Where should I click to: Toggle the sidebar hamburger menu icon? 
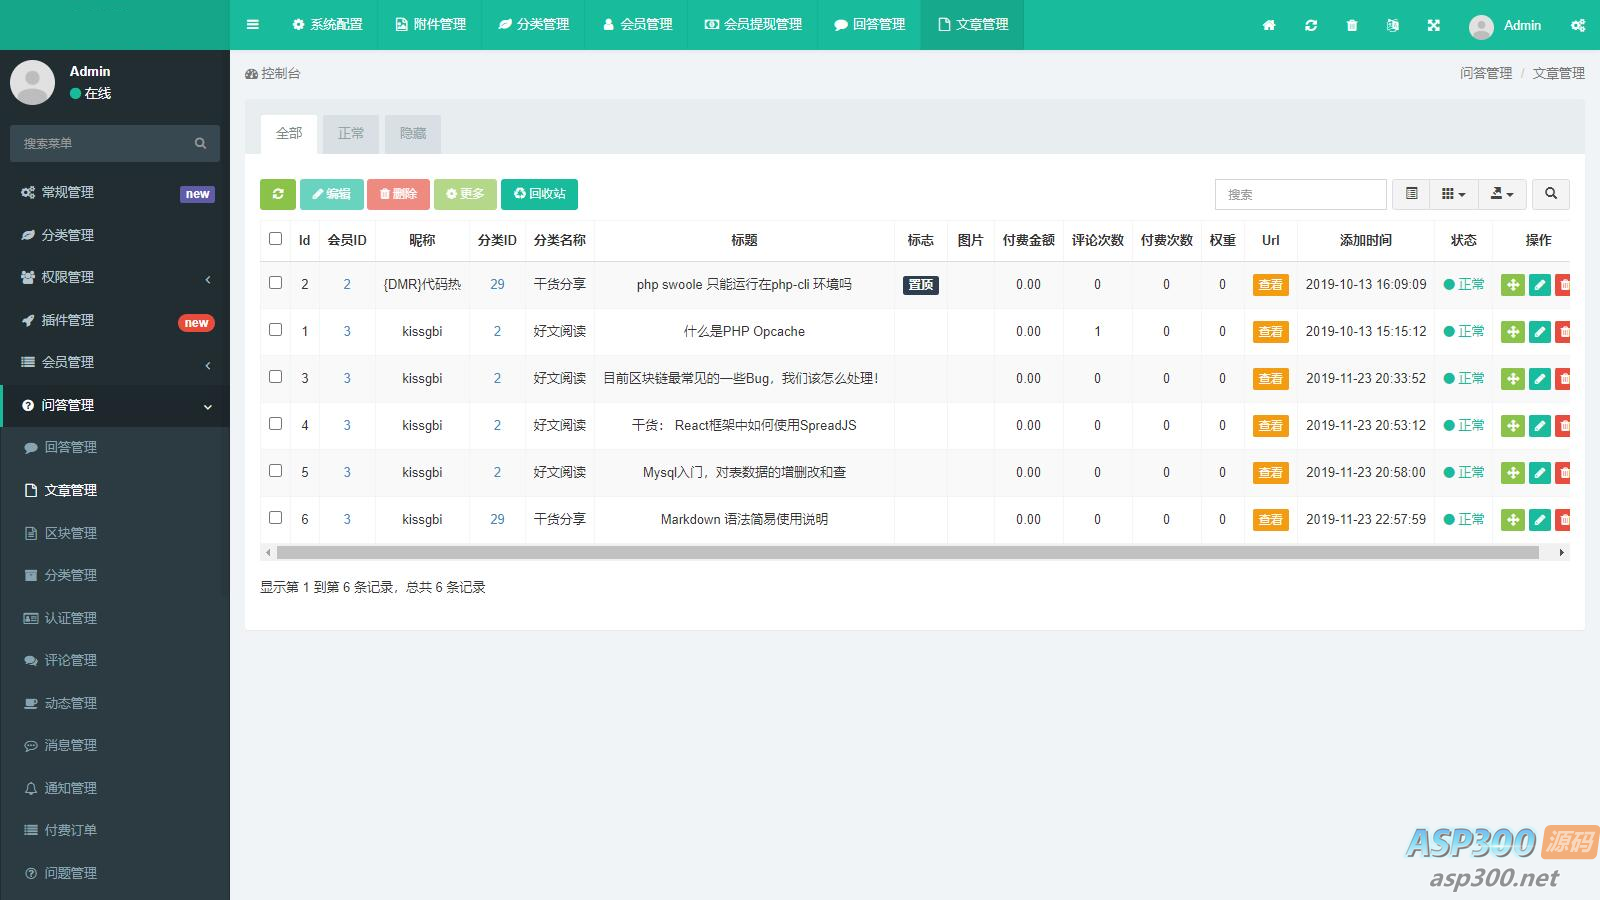click(253, 25)
